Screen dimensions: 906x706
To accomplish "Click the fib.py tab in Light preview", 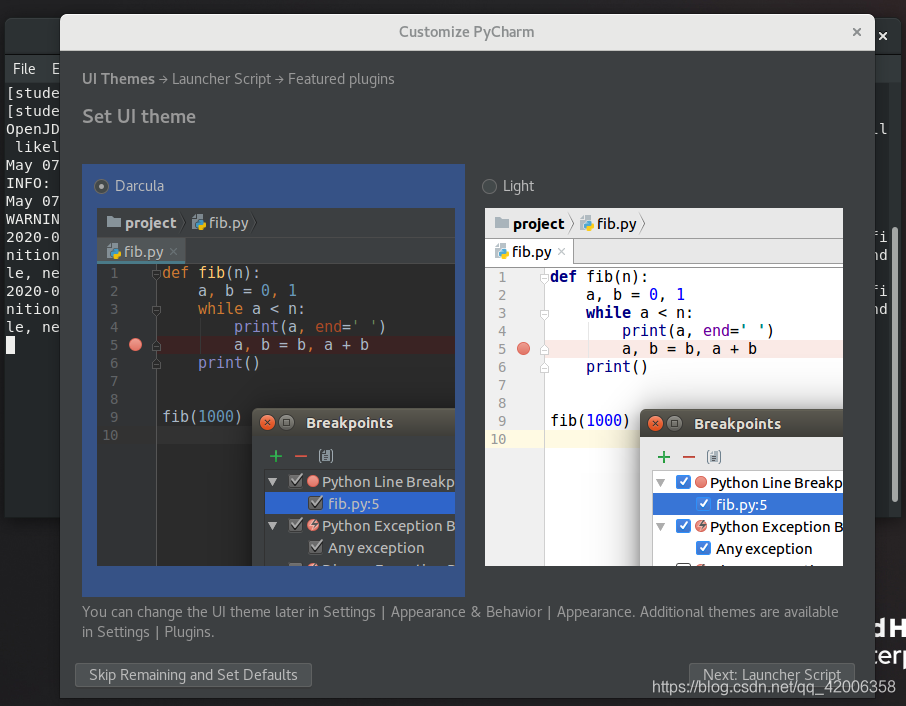I will pyautogui.click(x=529, y=252).
